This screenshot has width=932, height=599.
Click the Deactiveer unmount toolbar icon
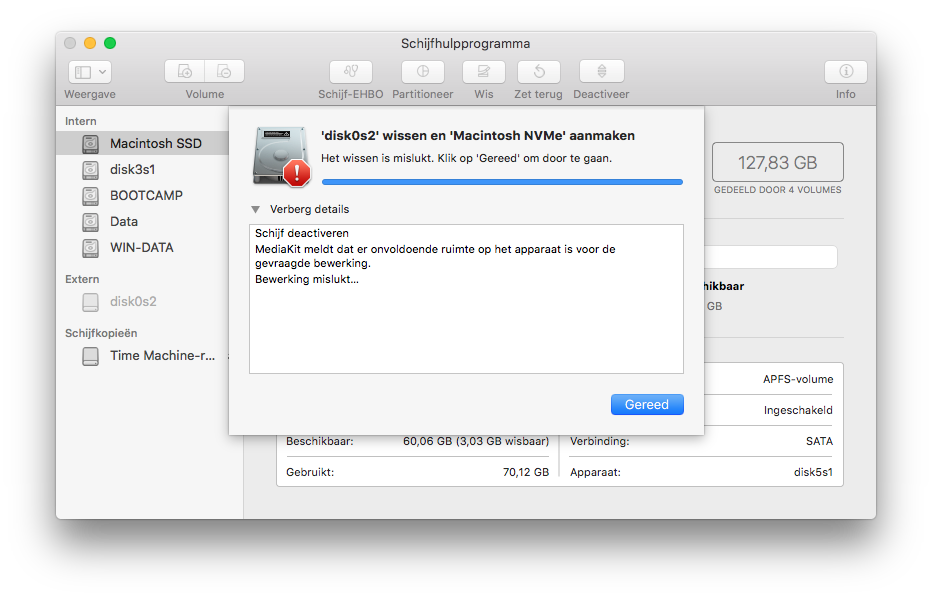[602, 72]
